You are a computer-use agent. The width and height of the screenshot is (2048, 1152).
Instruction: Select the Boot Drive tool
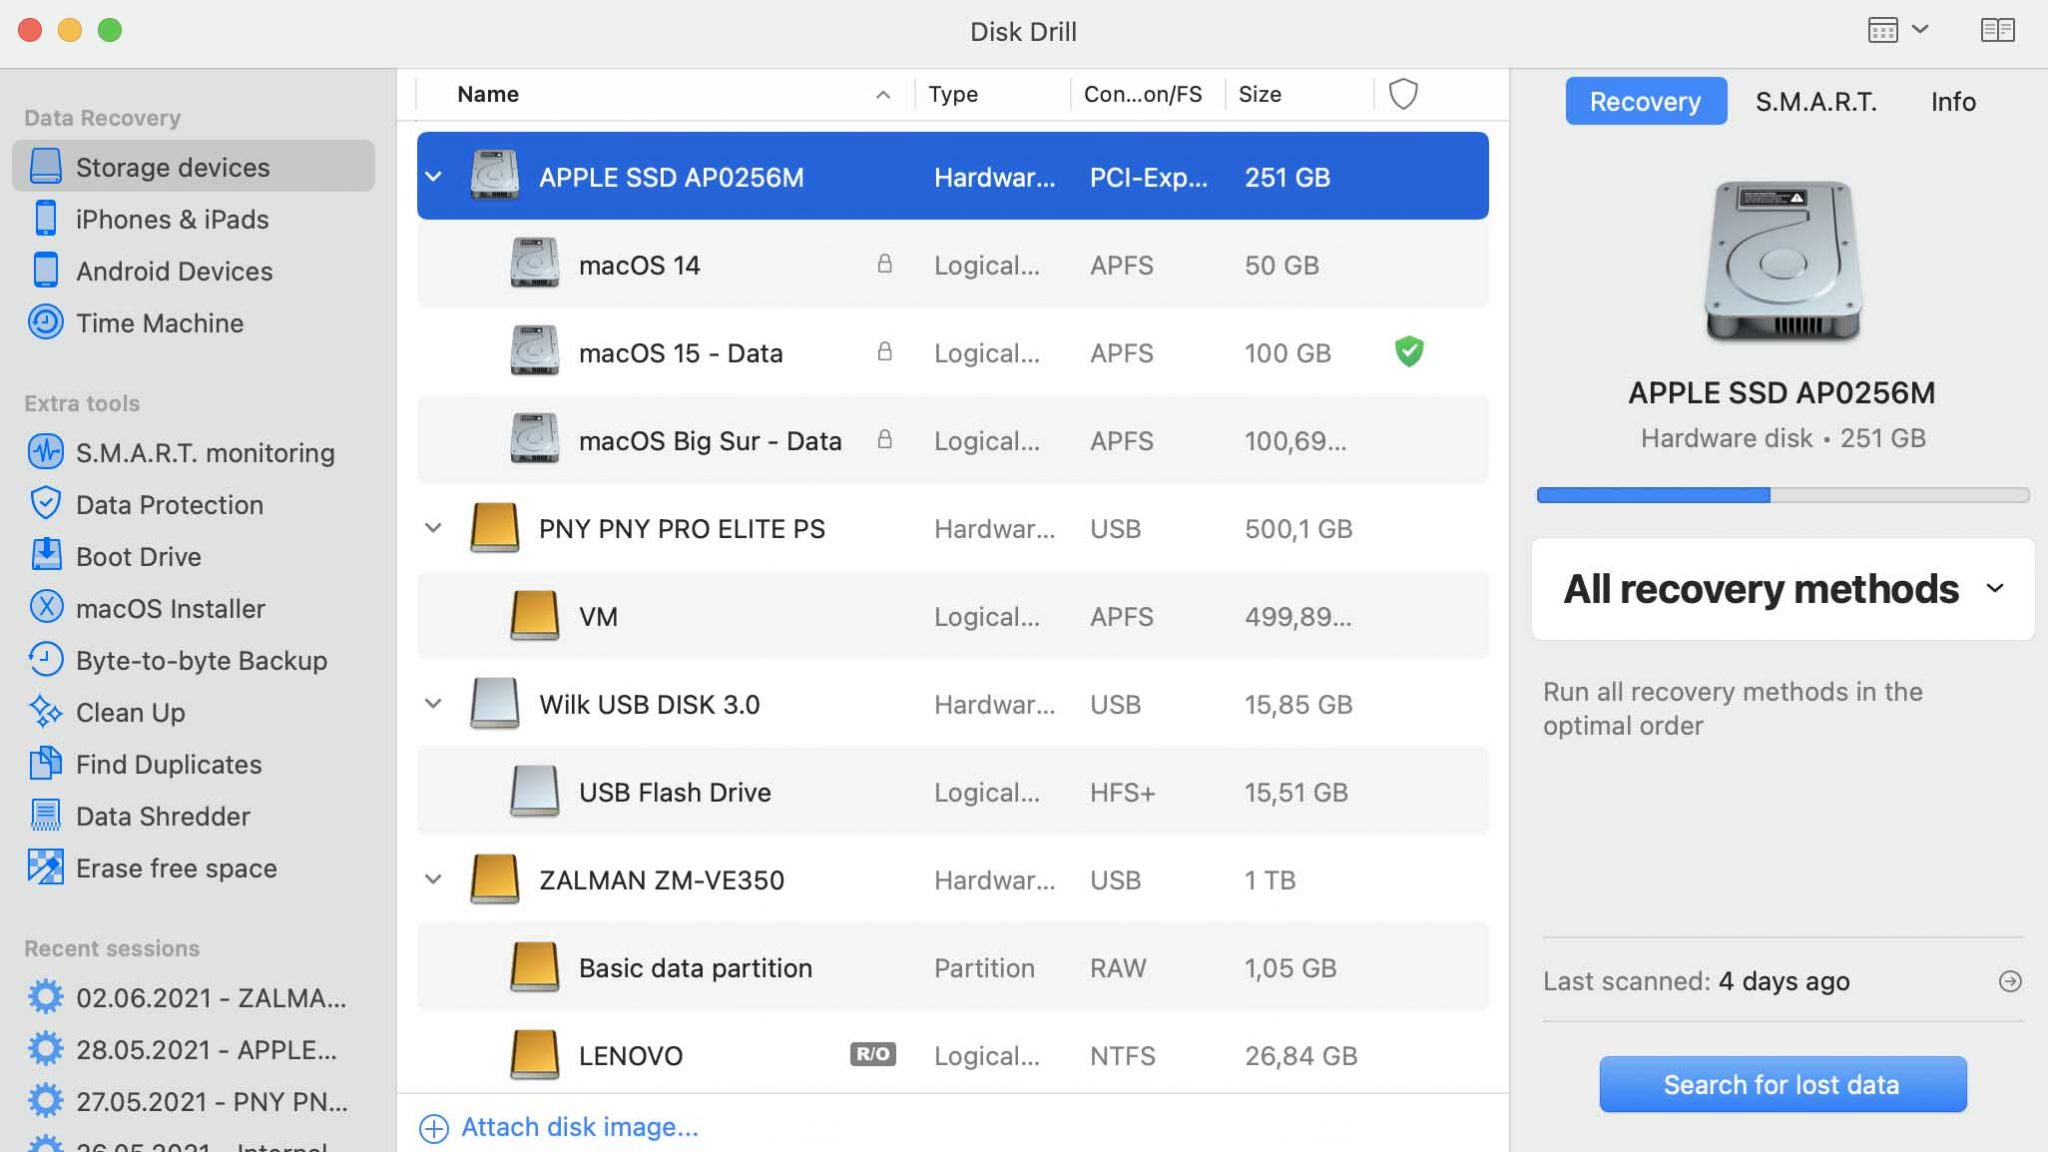tap(135, 556)
